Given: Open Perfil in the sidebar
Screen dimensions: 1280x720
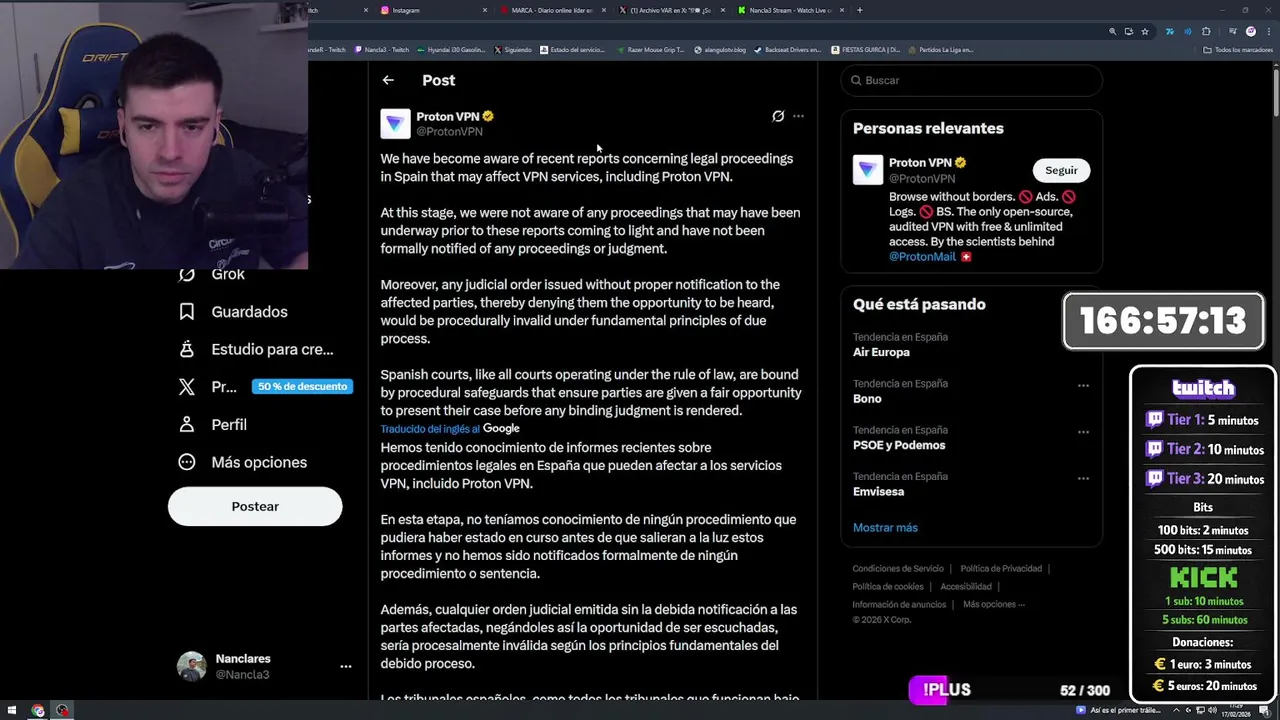Looking at the screenshot, I should pyautogui.click(x=213, y=425).
